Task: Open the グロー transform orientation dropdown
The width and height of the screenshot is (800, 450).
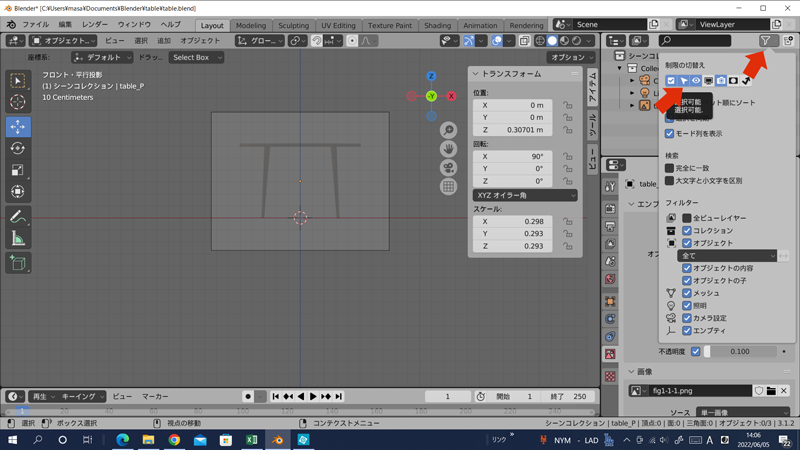Action: tap(259, 41)
